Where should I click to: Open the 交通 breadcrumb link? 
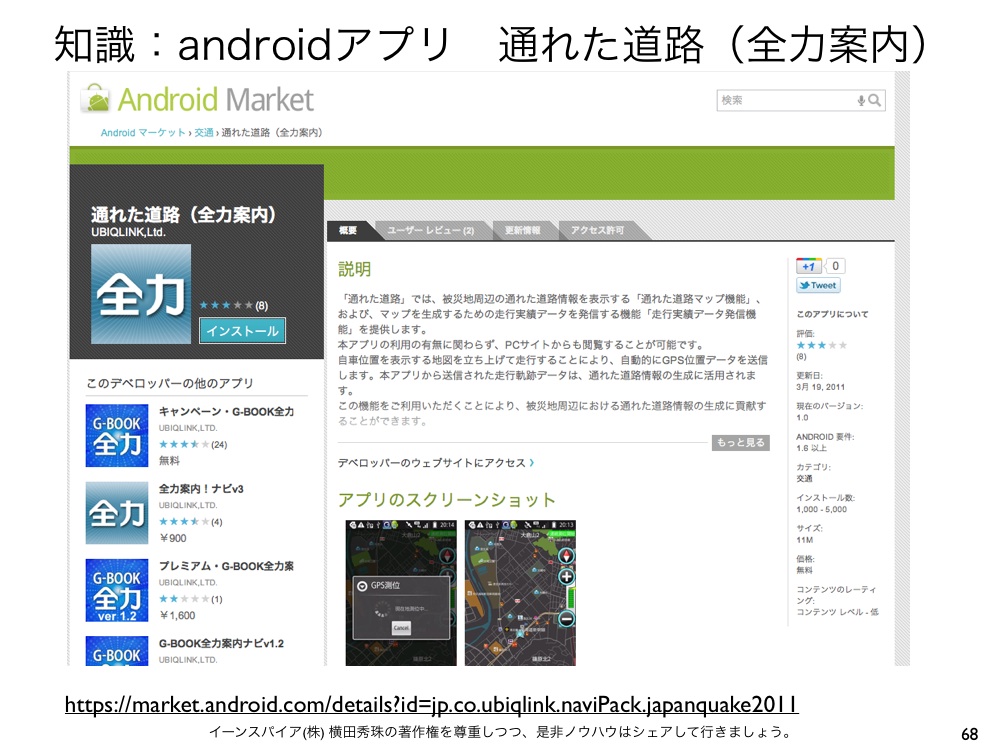click(203, 132)
